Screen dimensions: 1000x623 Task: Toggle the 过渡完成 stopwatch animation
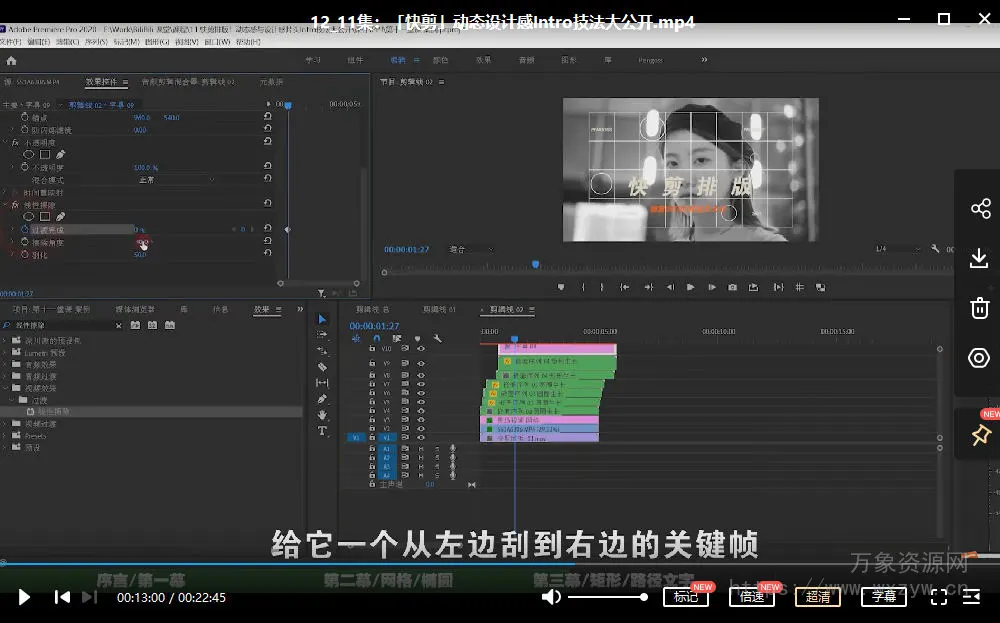tap(24, 229)
